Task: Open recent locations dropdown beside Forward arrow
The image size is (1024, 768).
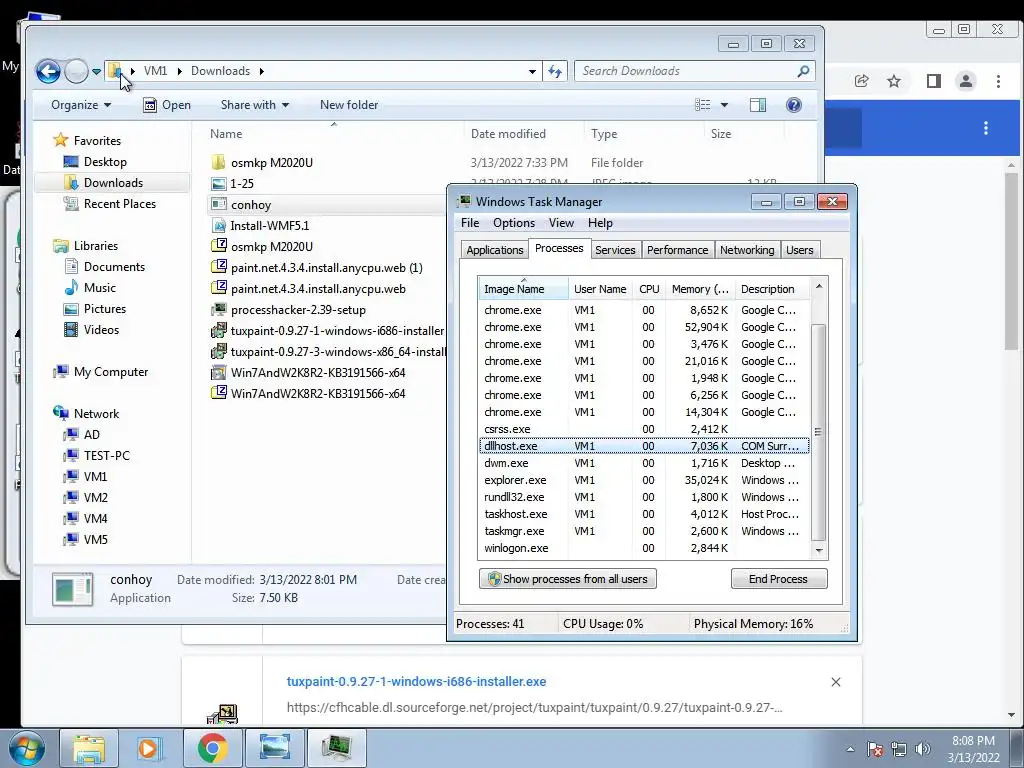Action: (96, 71)
